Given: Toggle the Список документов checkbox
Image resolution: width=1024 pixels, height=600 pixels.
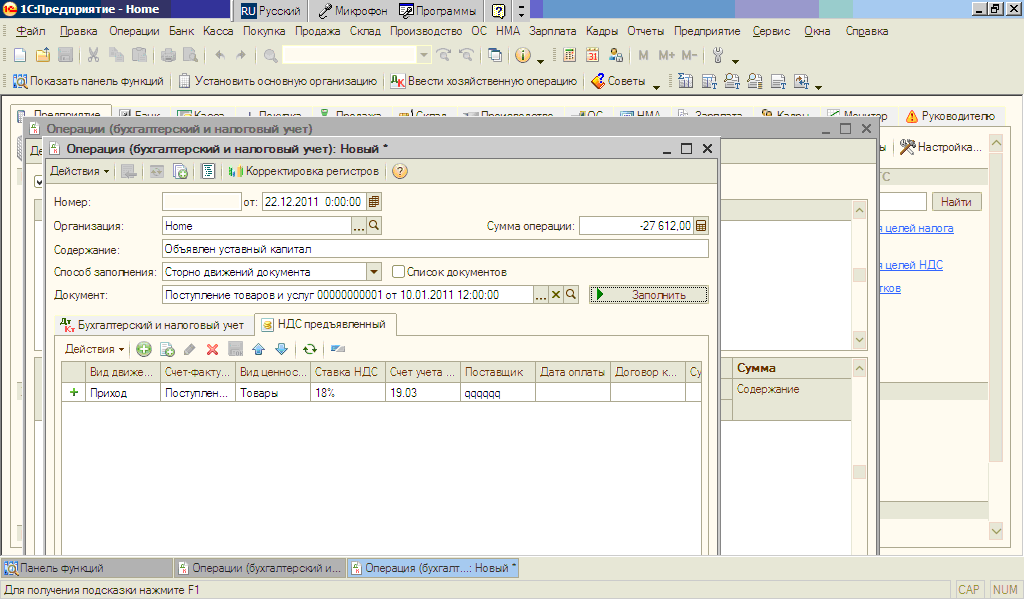Looking at the screenshot, I should click(x=398, y=272).
